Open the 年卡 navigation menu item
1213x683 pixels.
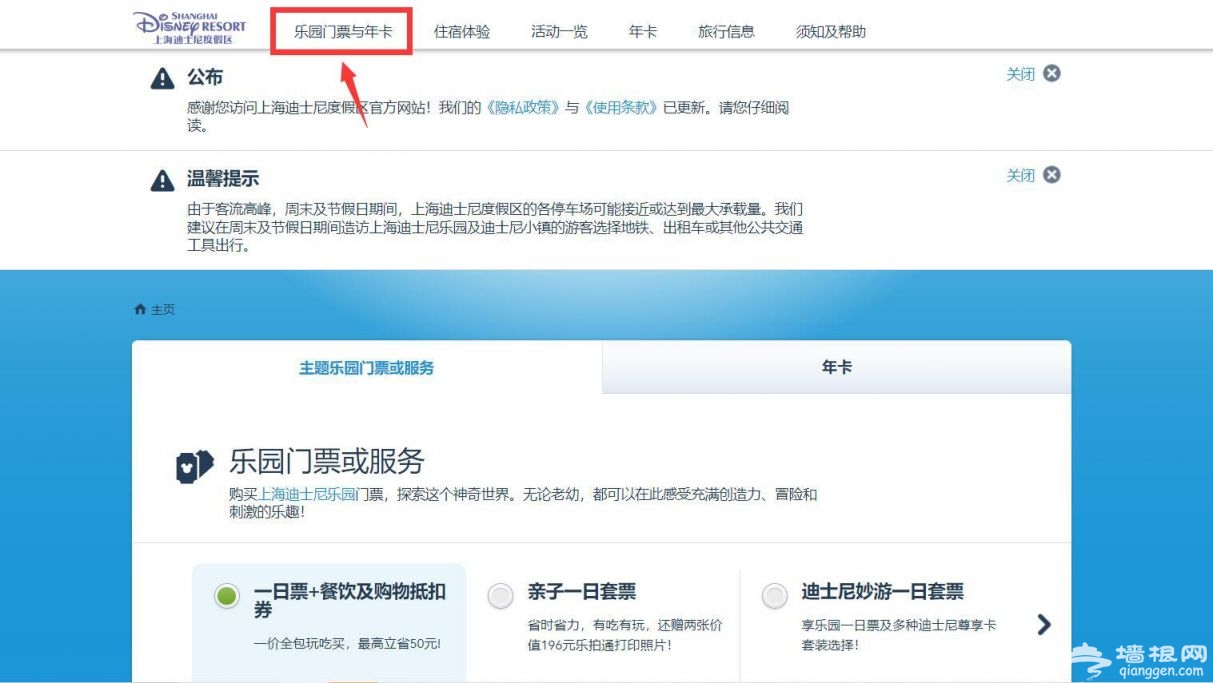tap(643, 32)
